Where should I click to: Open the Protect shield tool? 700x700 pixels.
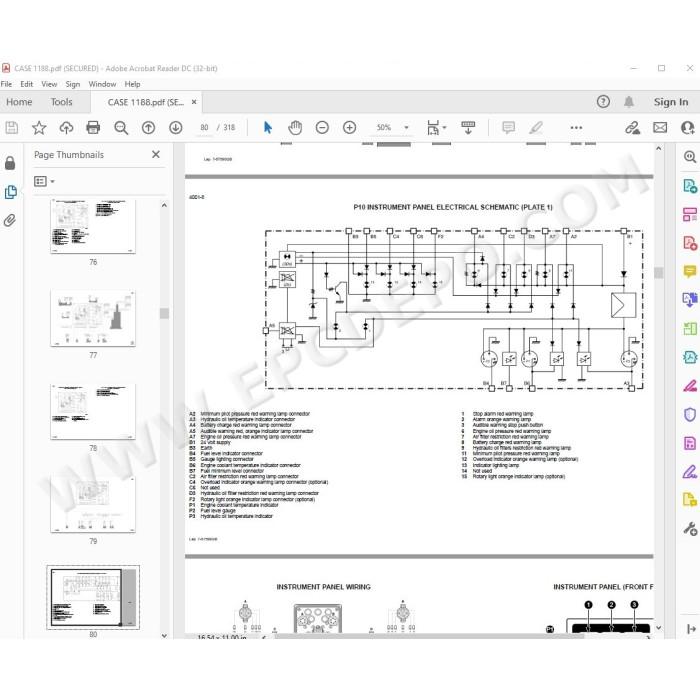click(x=690, y=415)
